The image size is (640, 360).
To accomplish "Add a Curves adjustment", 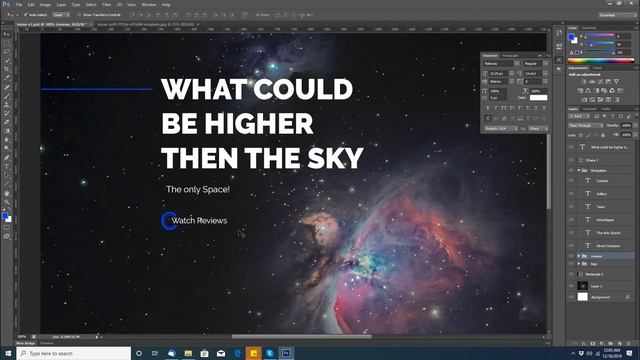I will coord(600,82).
